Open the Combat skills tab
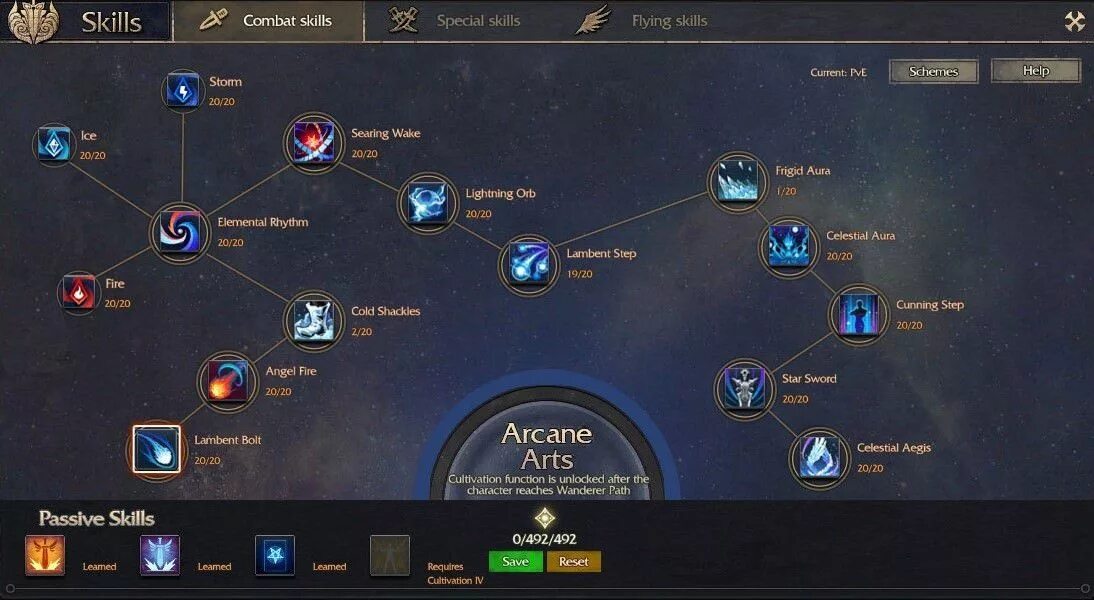The image size is (1094, 600). click(269, 21)
